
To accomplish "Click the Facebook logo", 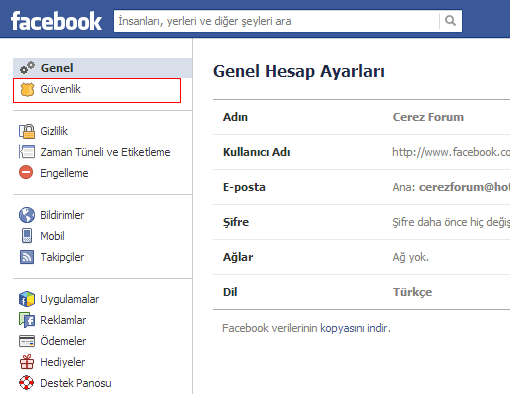I will click(56, 21).
